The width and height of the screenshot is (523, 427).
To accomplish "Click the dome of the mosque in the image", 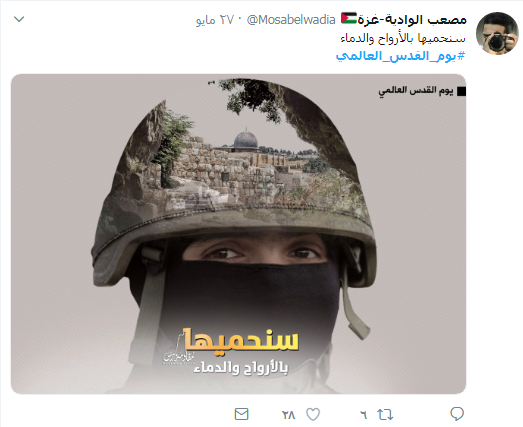I will pos(245,139).
